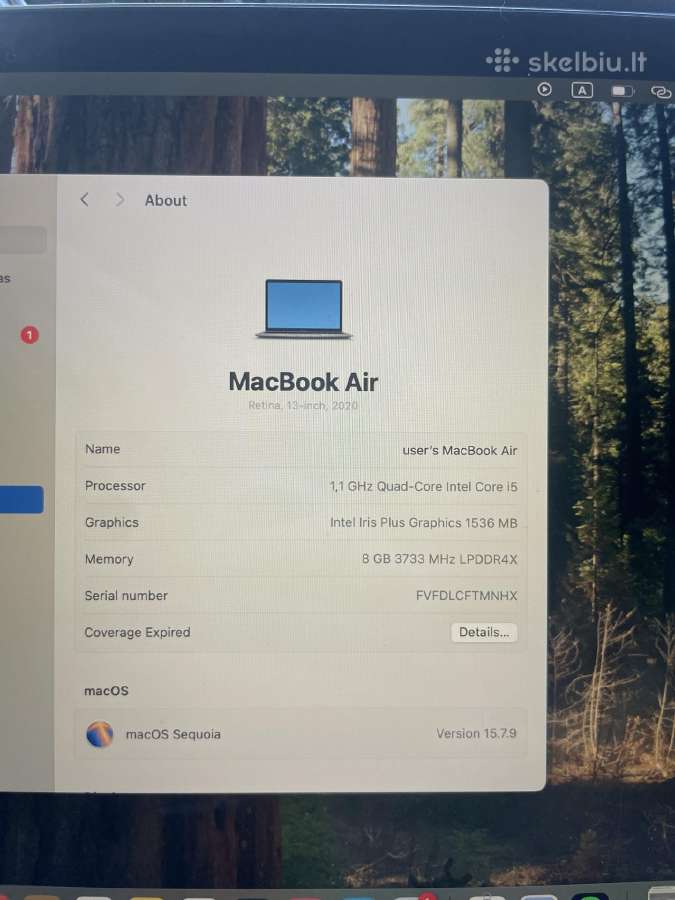
Task: Click the Version 15.7.9 text
Action: coord(476,734)
